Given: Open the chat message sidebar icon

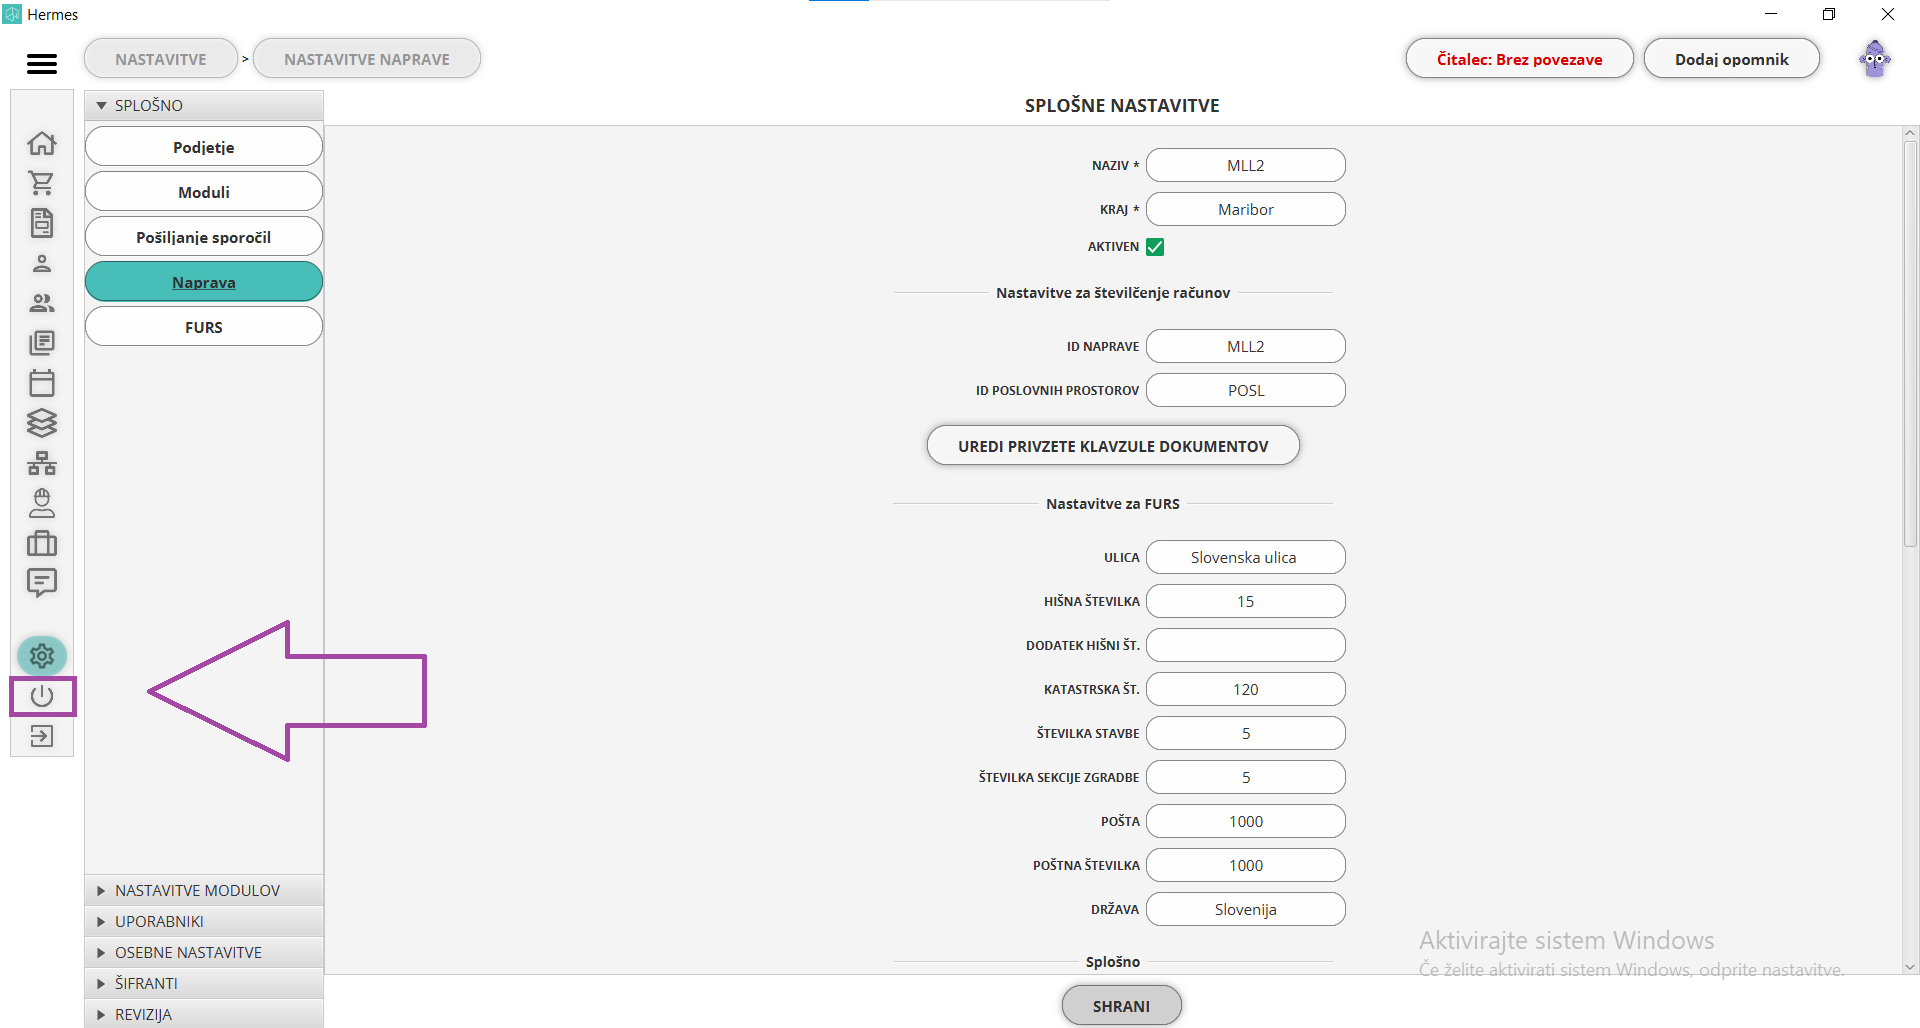Looking at the screenshot, I should 42,583.
